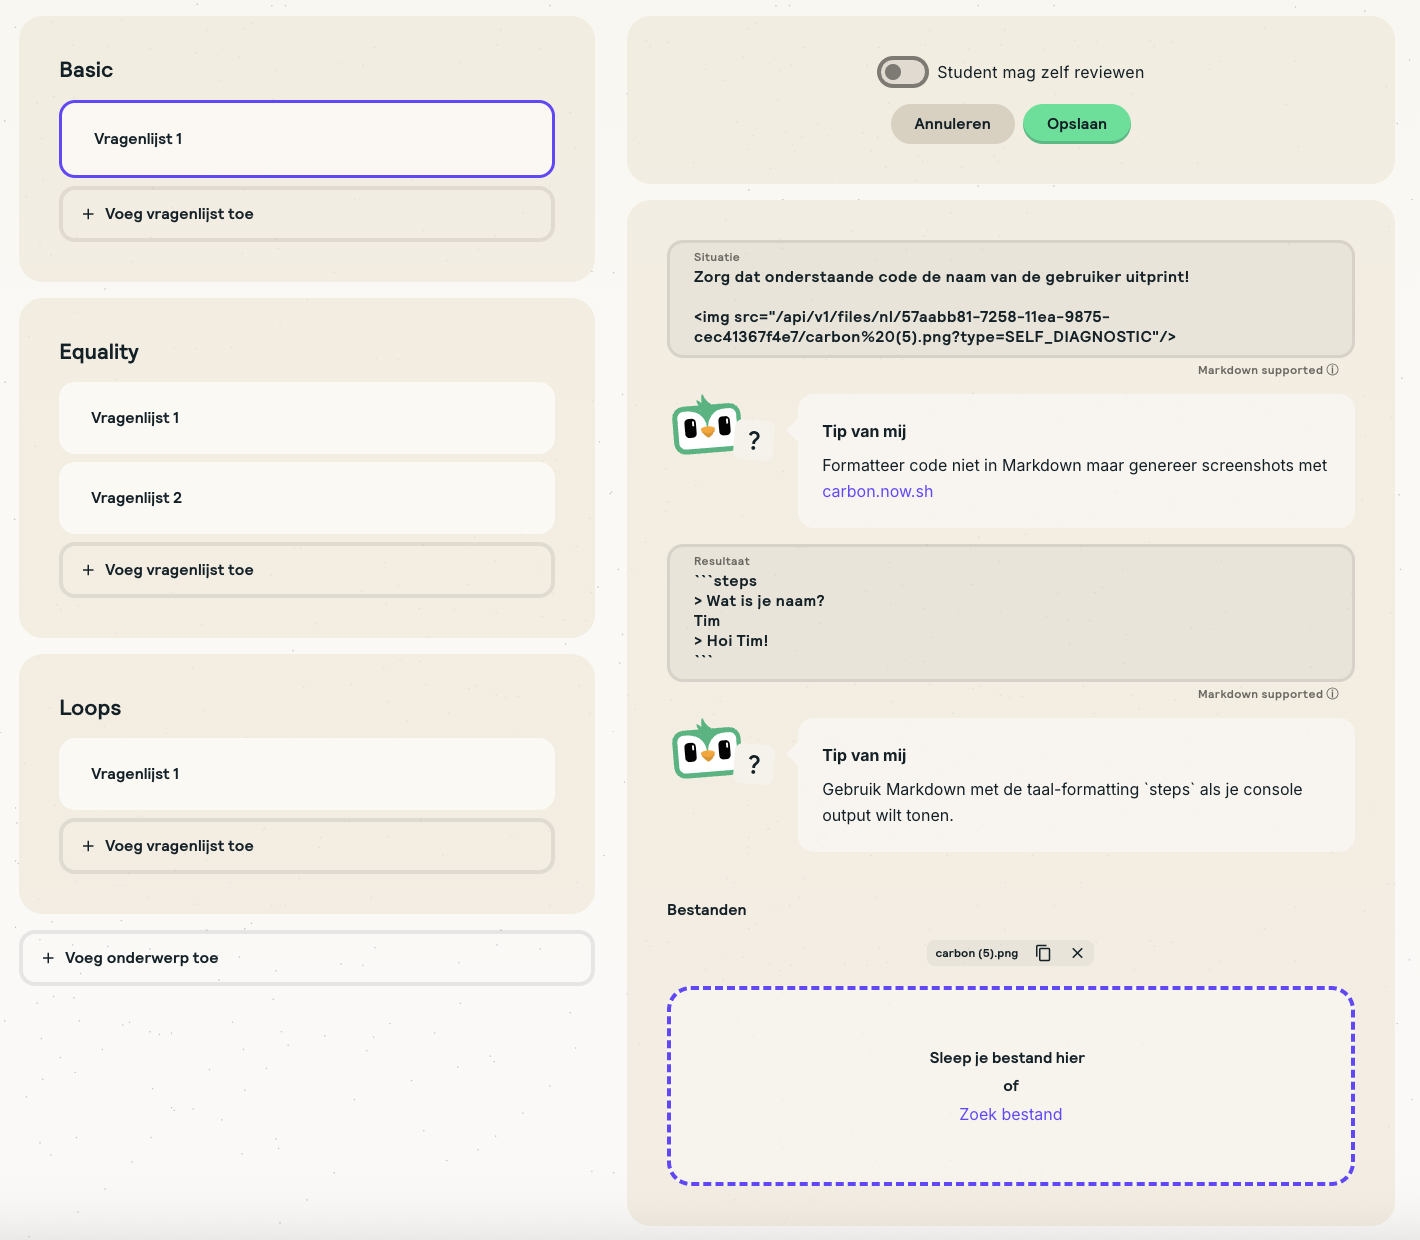Select Vragenlijst 1 under Loops
This screenshot has height=1240, width=1420.
[x=306, y=774]
